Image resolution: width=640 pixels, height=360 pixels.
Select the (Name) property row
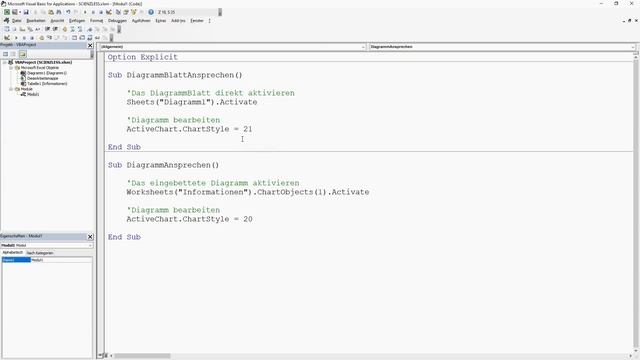point(16,260)
